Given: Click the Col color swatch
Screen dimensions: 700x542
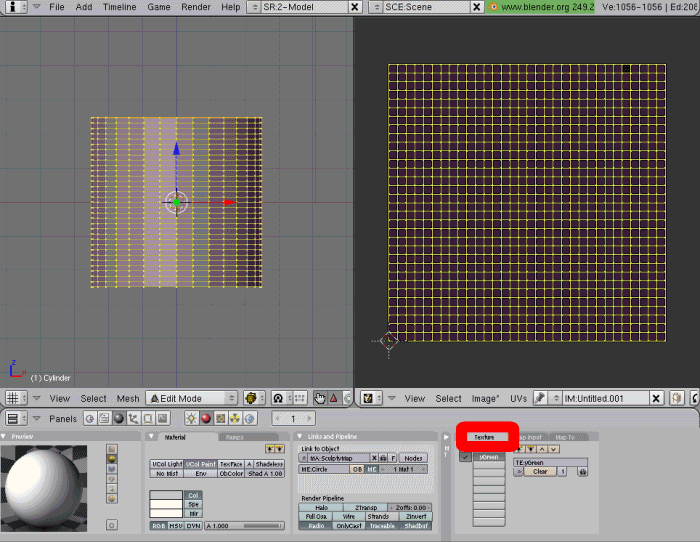Looking at the screenshot, I should [x=165, y=495].
